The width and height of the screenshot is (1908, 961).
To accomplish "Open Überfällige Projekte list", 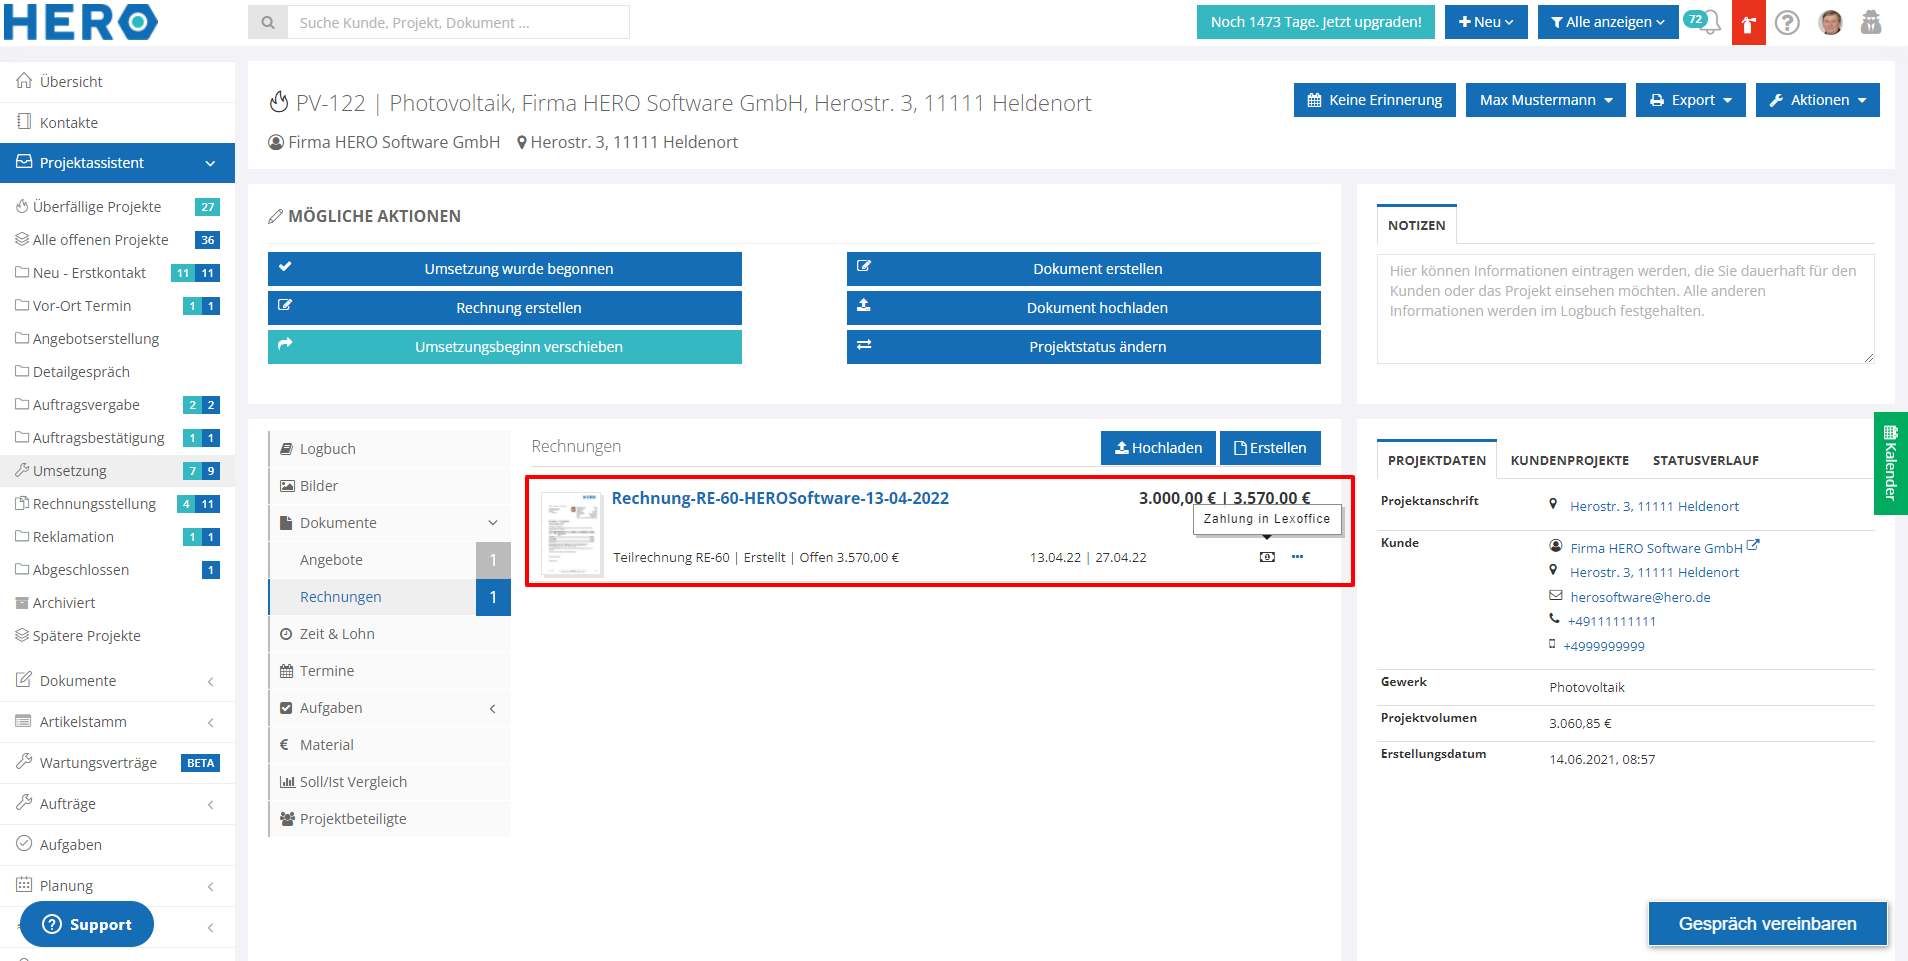I will click(118, 207).
